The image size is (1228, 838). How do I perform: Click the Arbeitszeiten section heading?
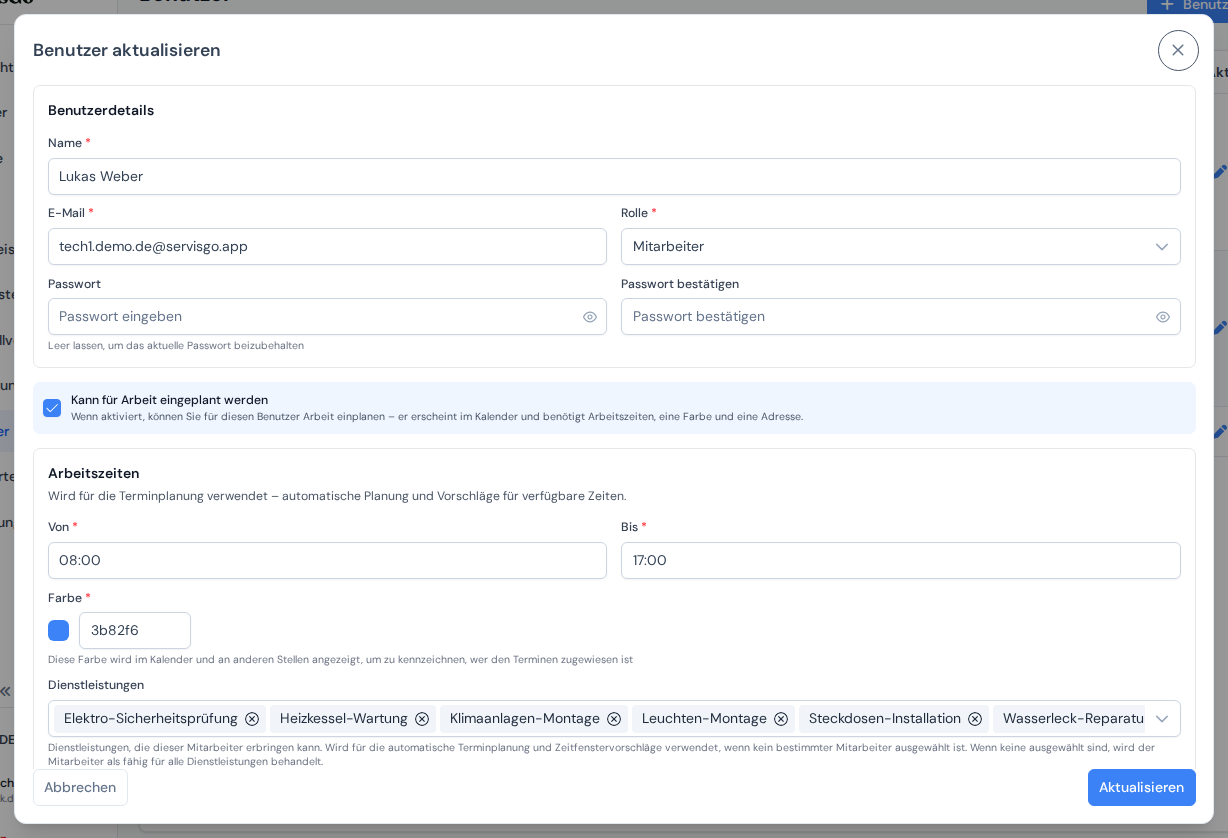[94, 474]
